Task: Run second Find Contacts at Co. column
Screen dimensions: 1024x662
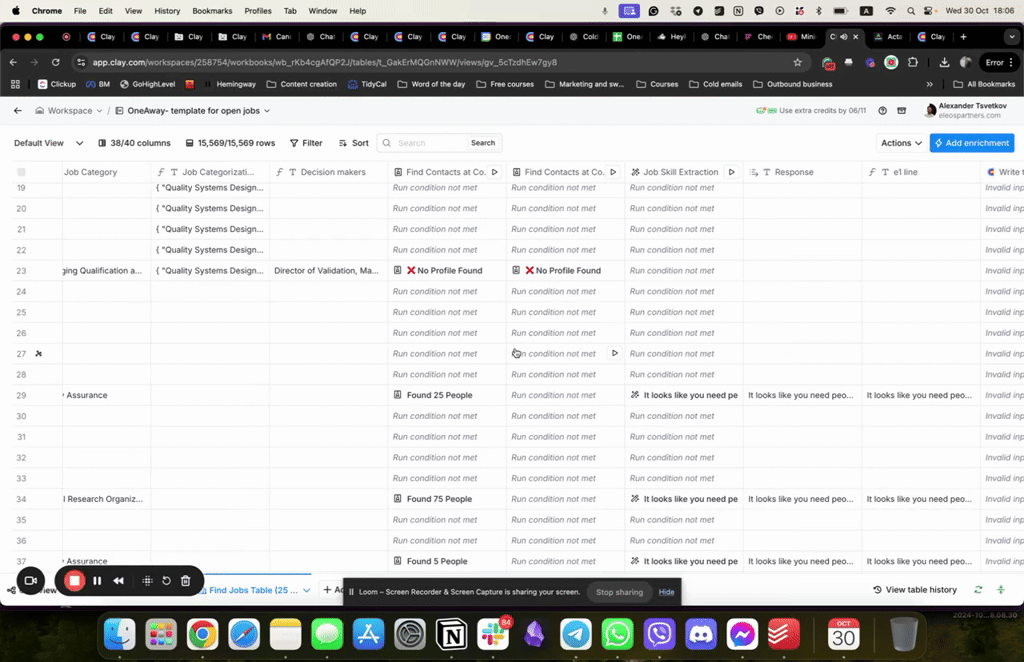Action: (x=613, y=172)
